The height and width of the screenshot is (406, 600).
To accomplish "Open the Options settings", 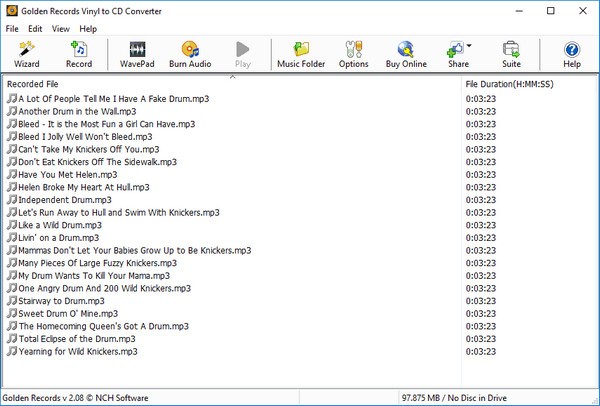I will coord(353,54).
